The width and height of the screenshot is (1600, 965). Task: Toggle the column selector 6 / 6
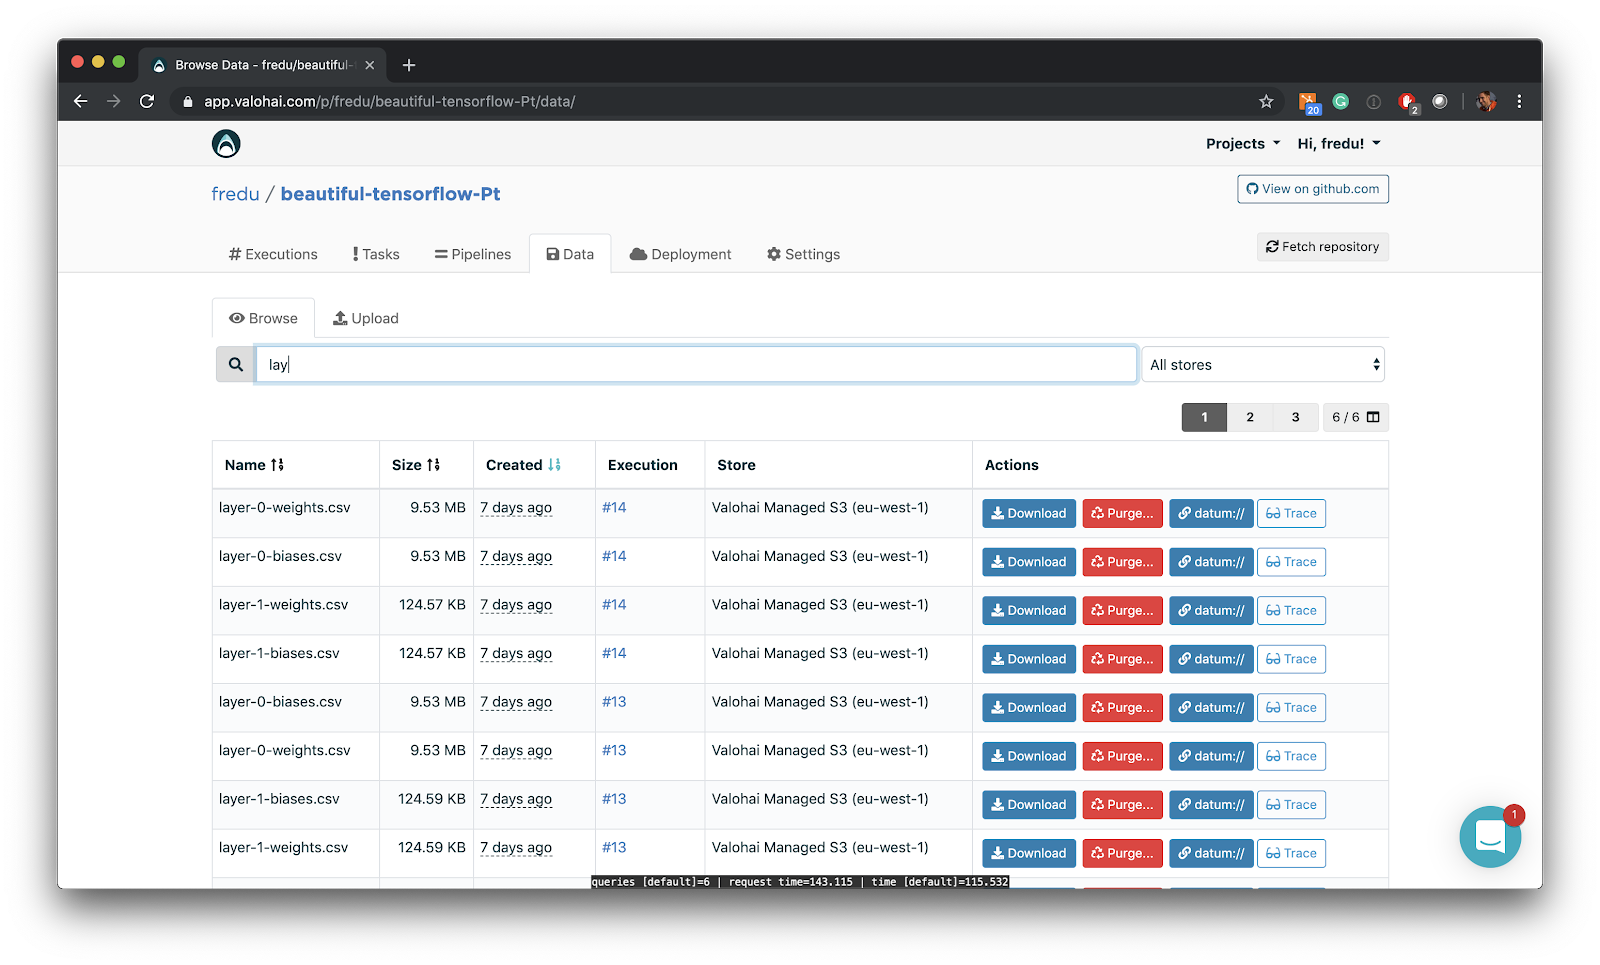coord(1355,417)
